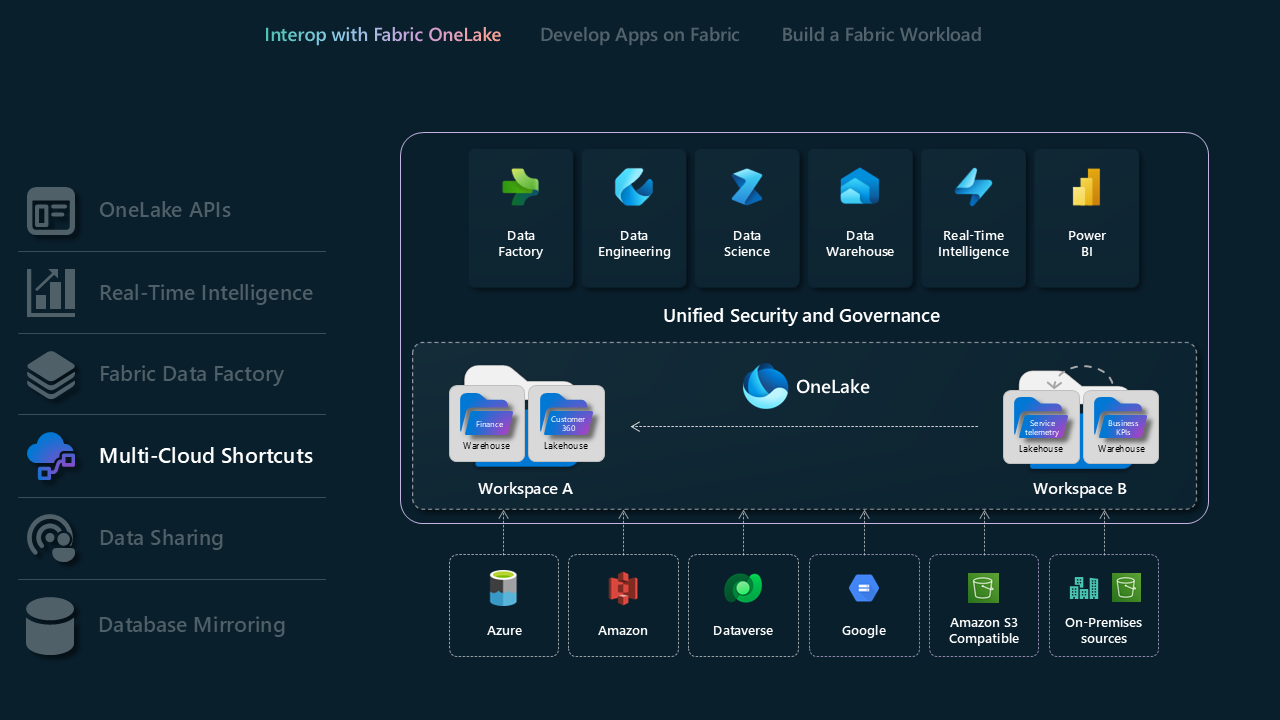Select the Real-Time Intelligence lightning icon

[x=973, y=188]
